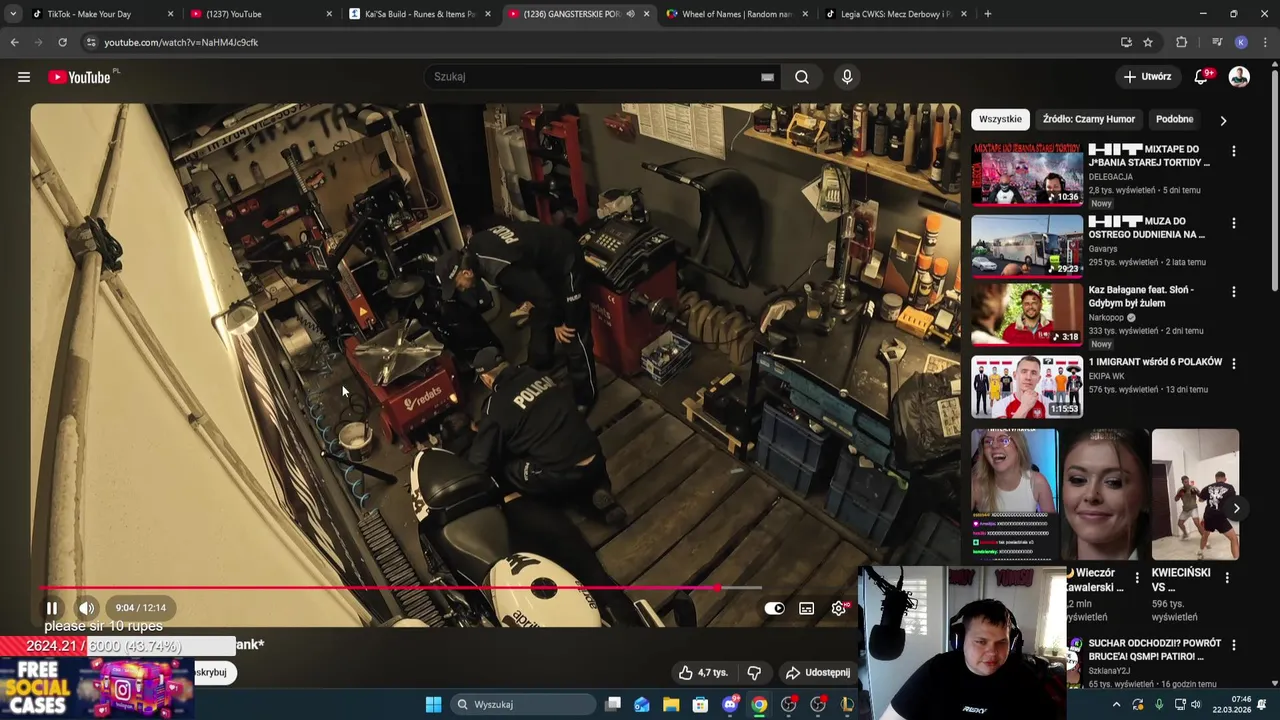The height and width of the screenshot is (720, 1280).
Task: Open options for KWIECIŃSKI VS short
Action: point(1227,577)
